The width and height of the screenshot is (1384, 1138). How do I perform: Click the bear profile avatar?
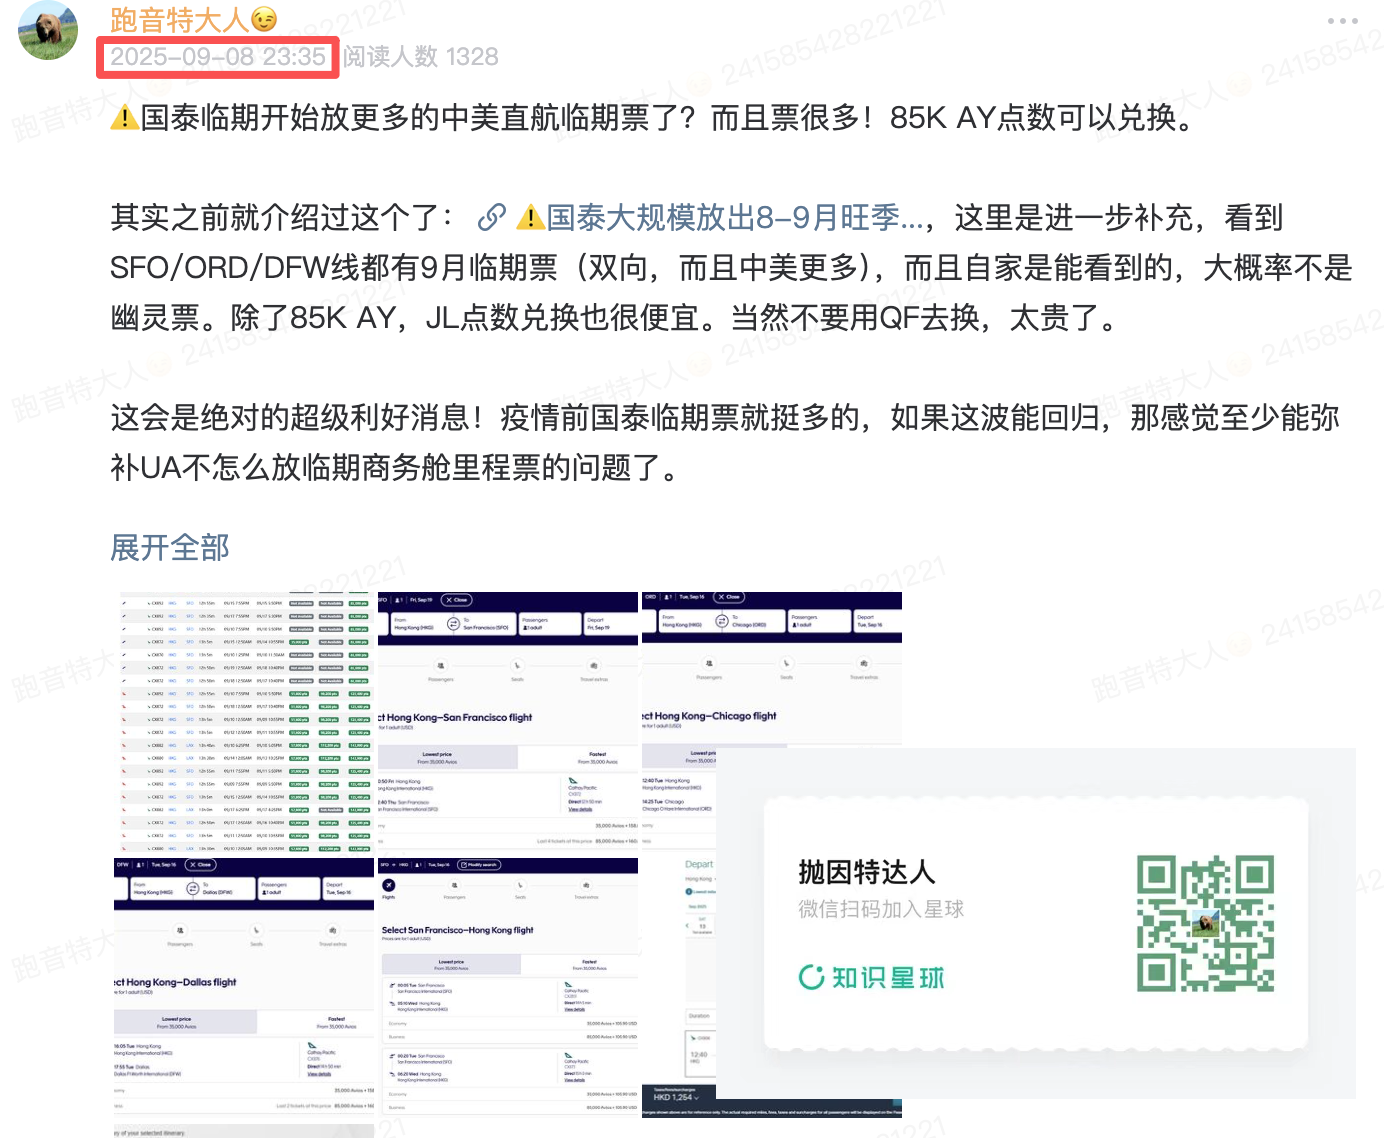pyautogui.click(x=48, y=30)
